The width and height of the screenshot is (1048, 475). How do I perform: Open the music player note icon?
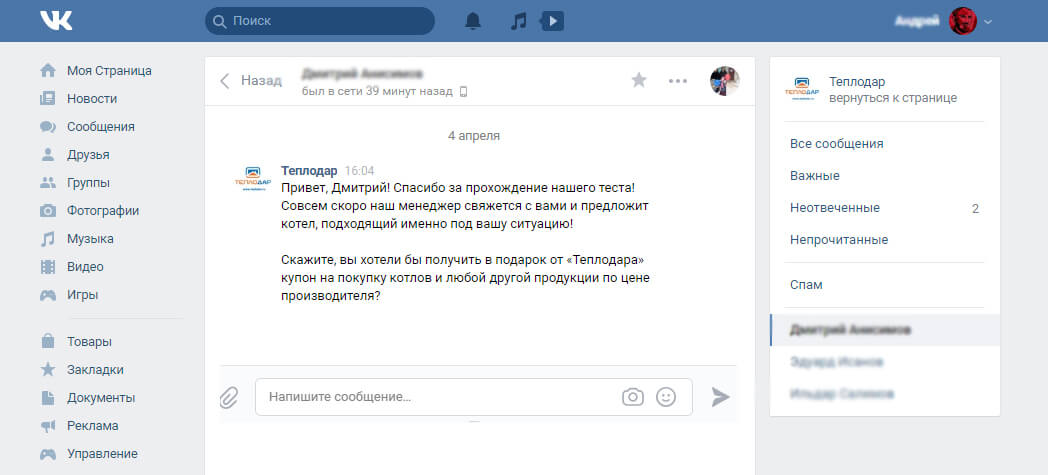click(x=518, y=21)
